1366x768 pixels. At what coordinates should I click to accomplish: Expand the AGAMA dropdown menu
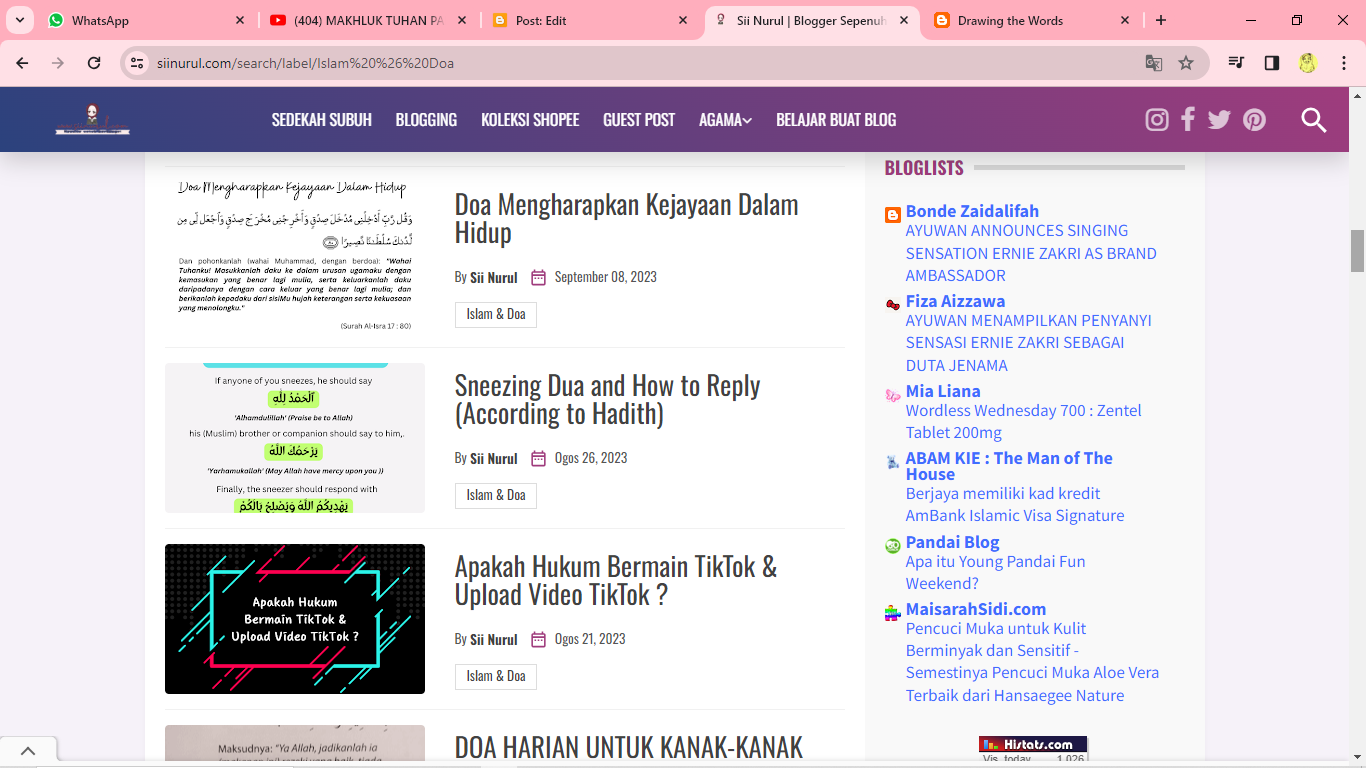[725, 120]
